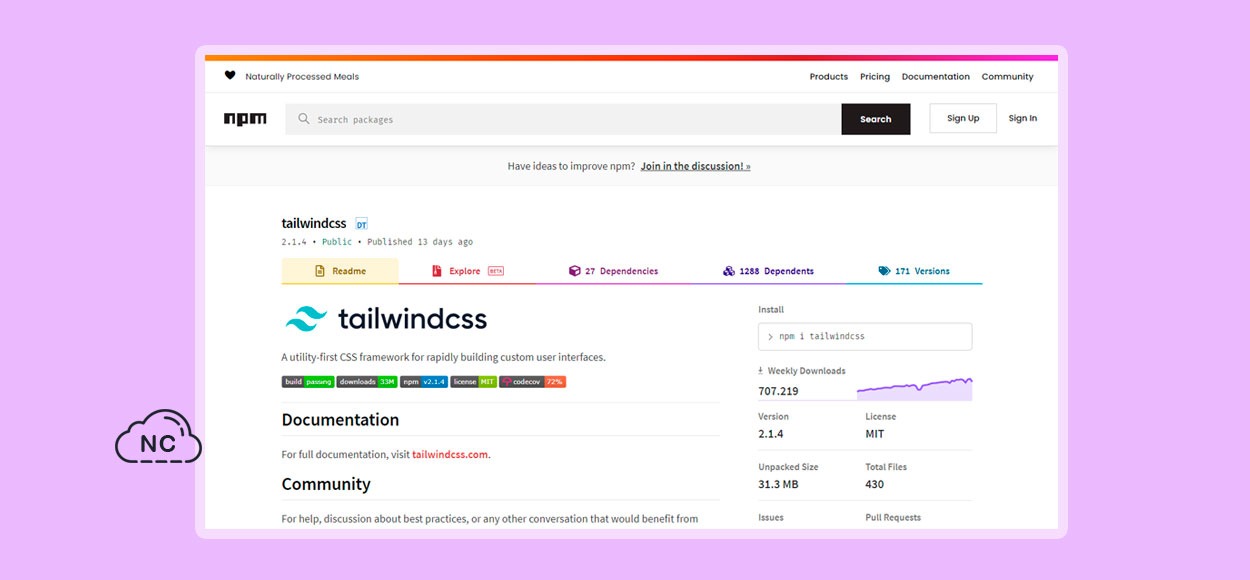This screenshot has width=1250, height=580.
Task: Focus the Search packages field
Action: coord(563,119)
